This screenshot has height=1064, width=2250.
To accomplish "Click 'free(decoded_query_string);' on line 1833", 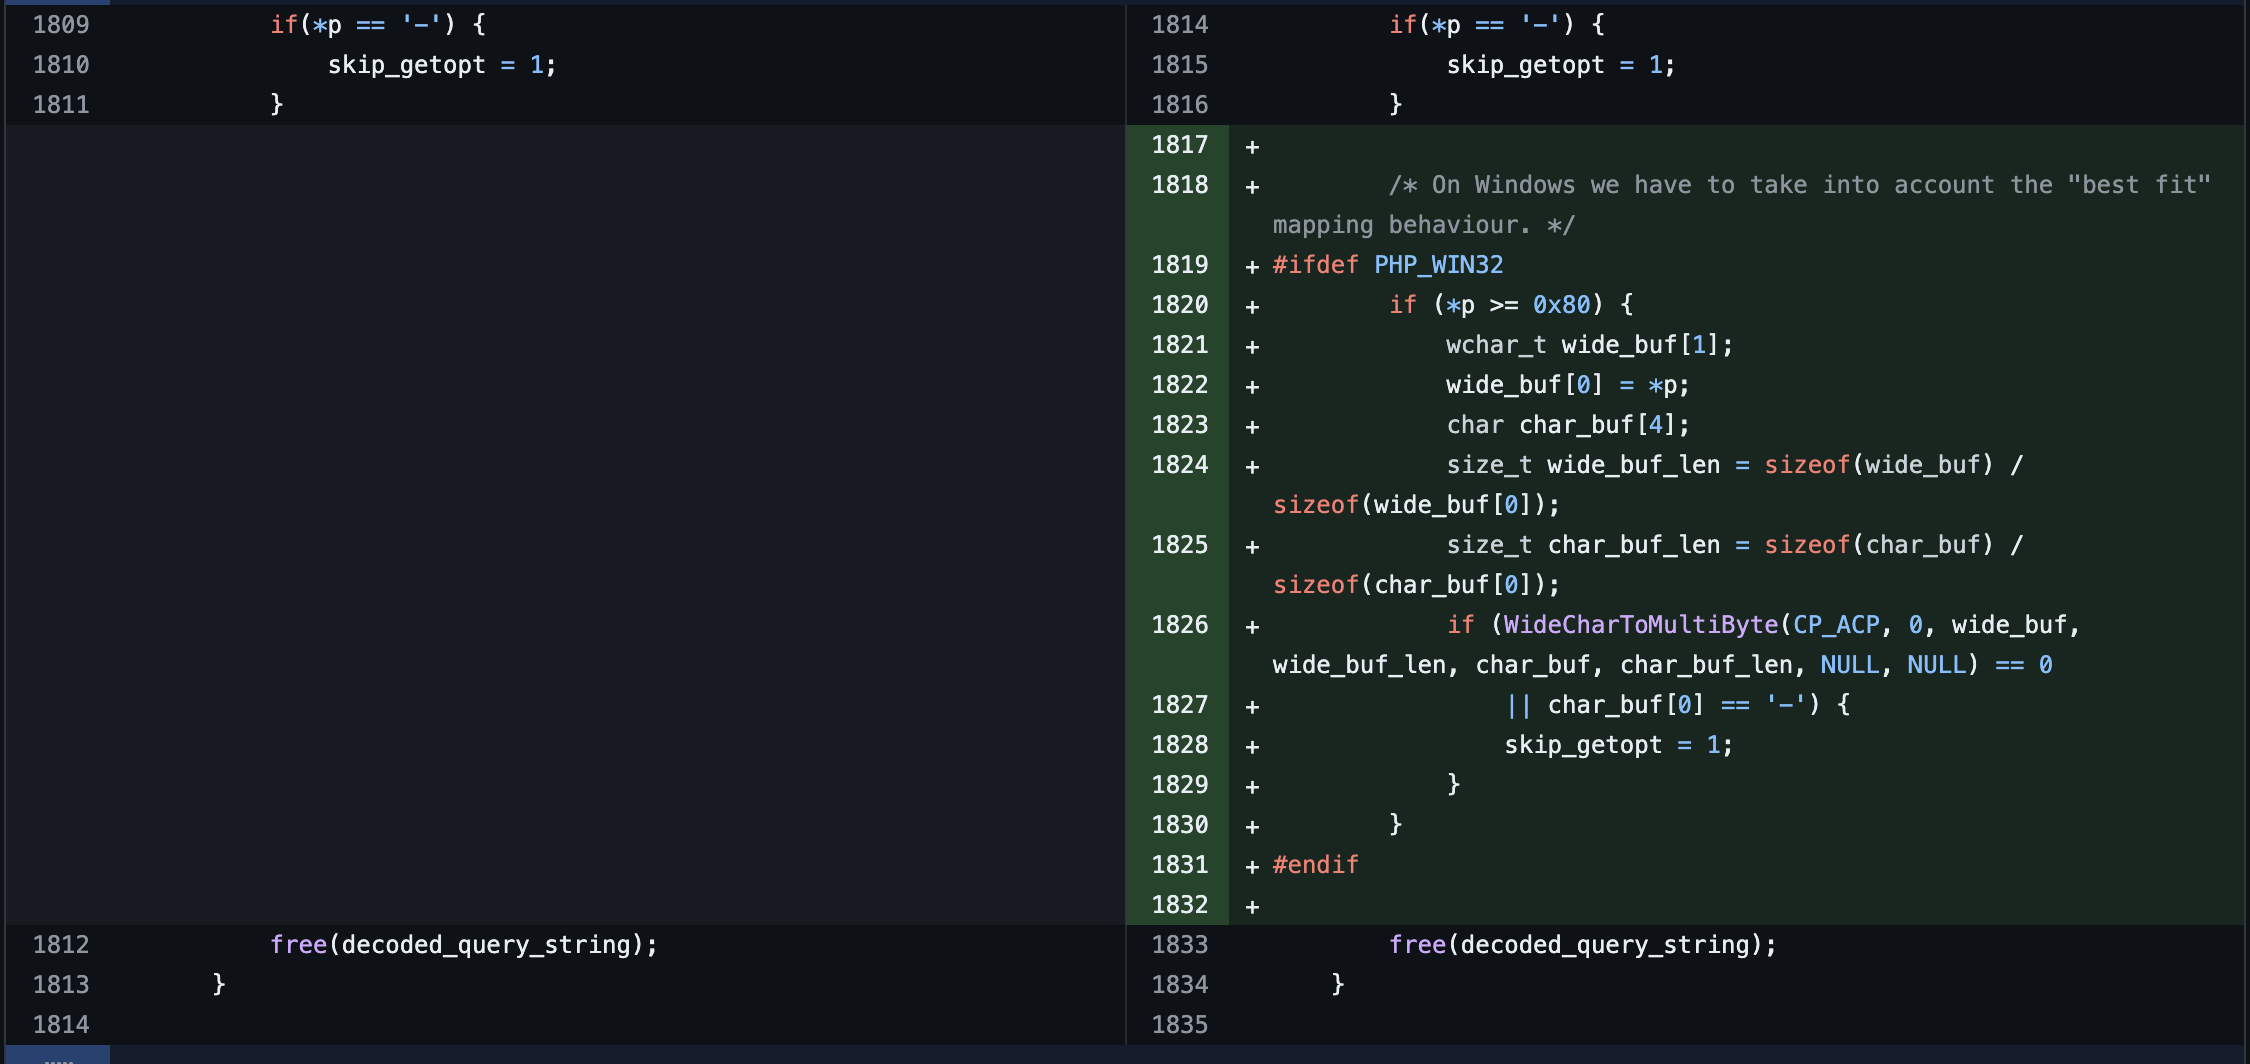I will click(x=1583, y=945).
